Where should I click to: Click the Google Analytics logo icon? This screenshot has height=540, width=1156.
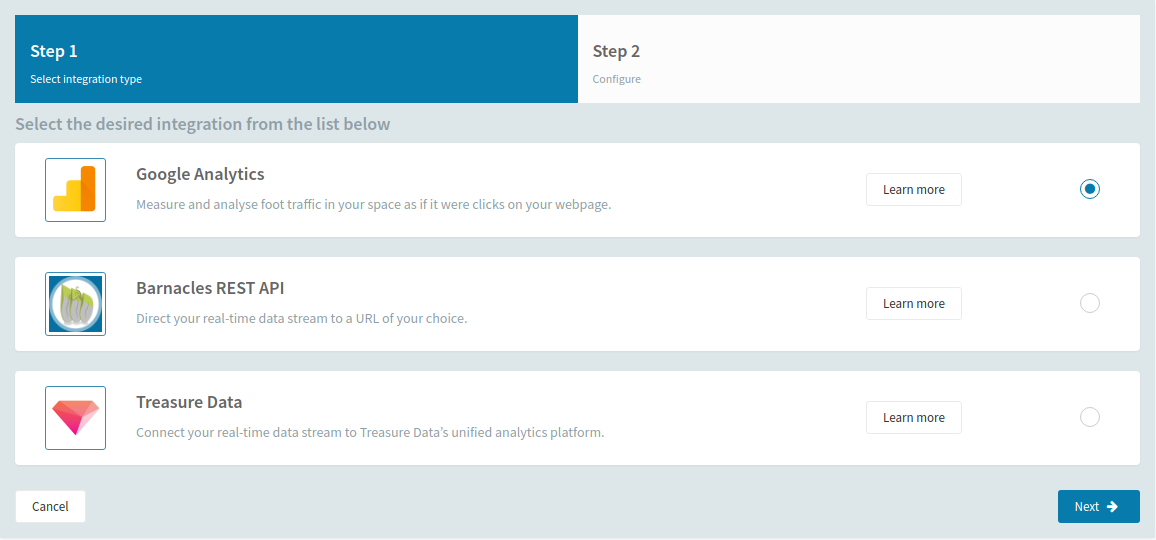[x=75, y=190]
